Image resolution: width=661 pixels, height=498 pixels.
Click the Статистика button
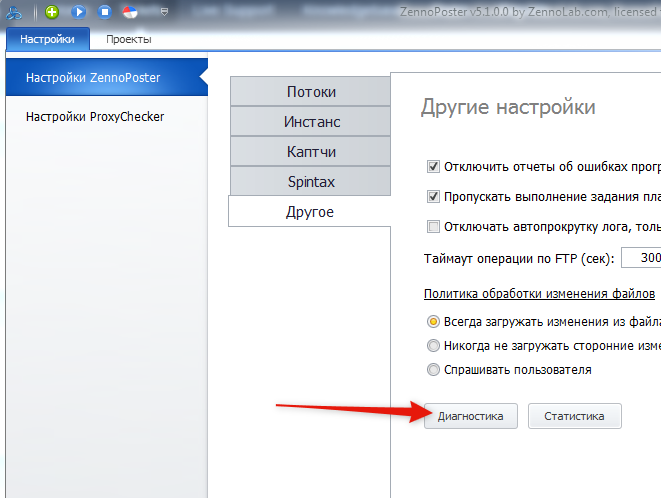coord(574,416)
